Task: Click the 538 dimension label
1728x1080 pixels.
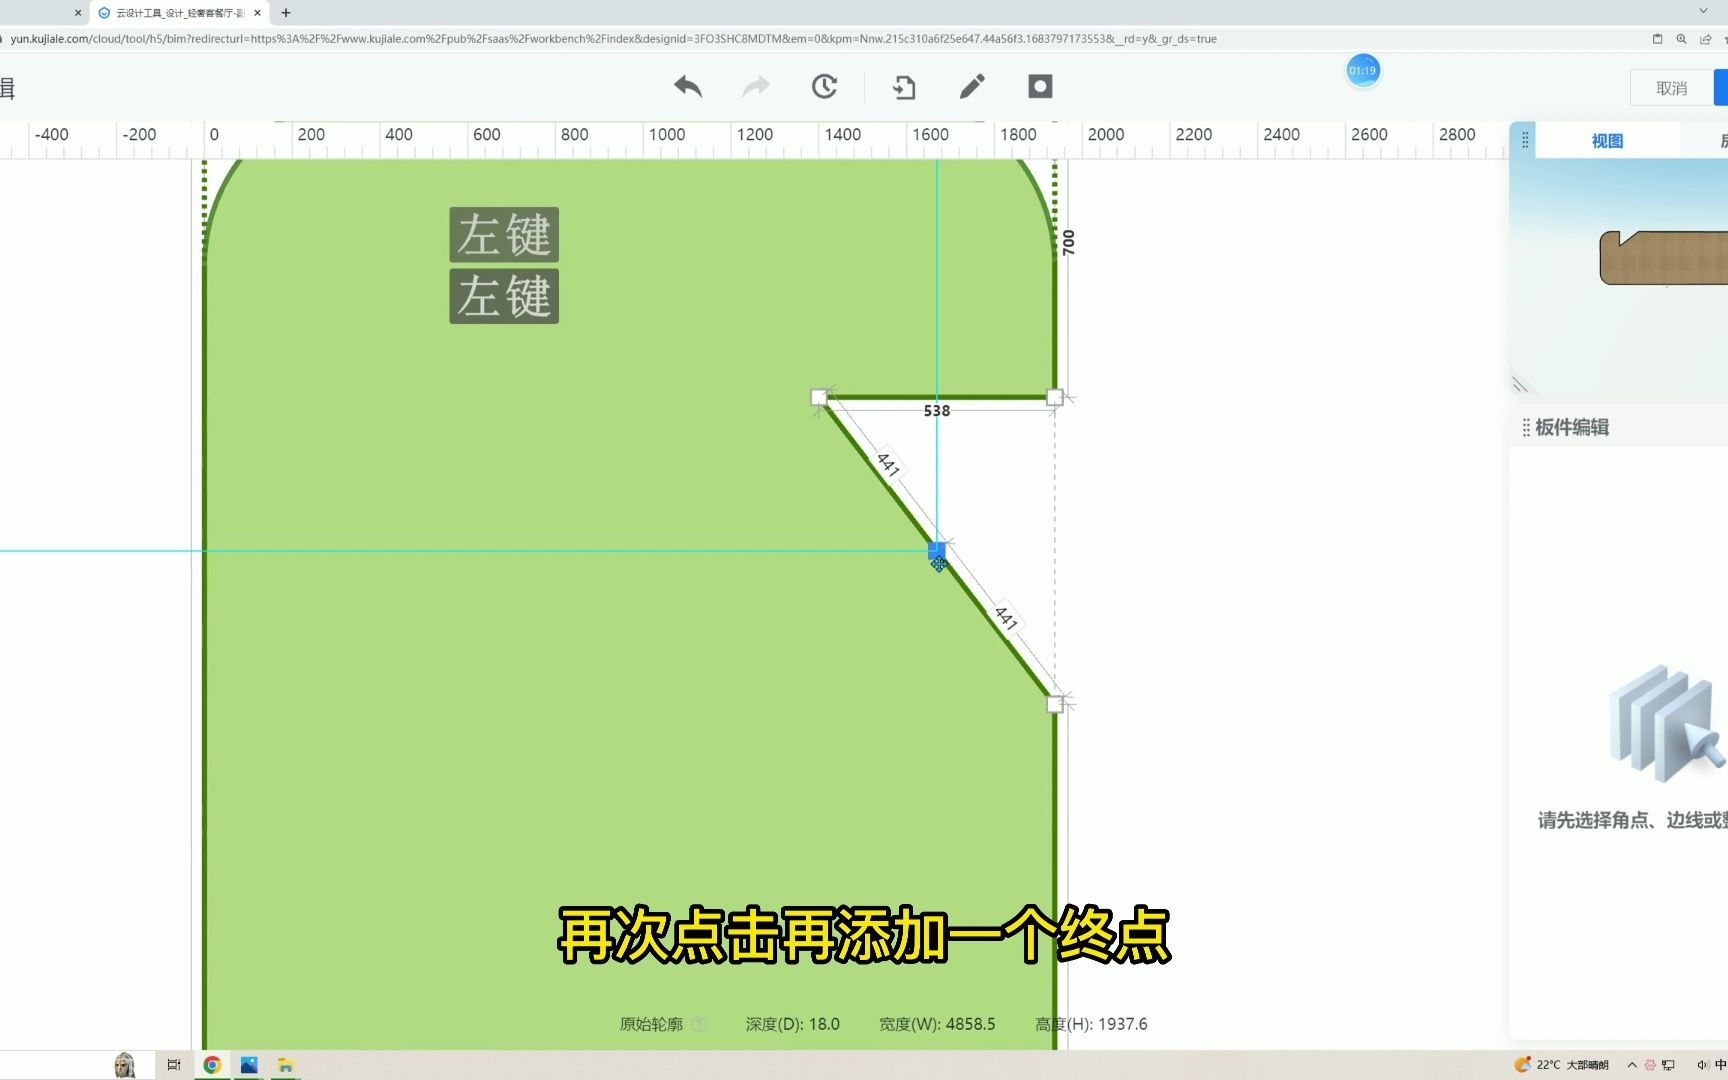Action: [937, 411]
